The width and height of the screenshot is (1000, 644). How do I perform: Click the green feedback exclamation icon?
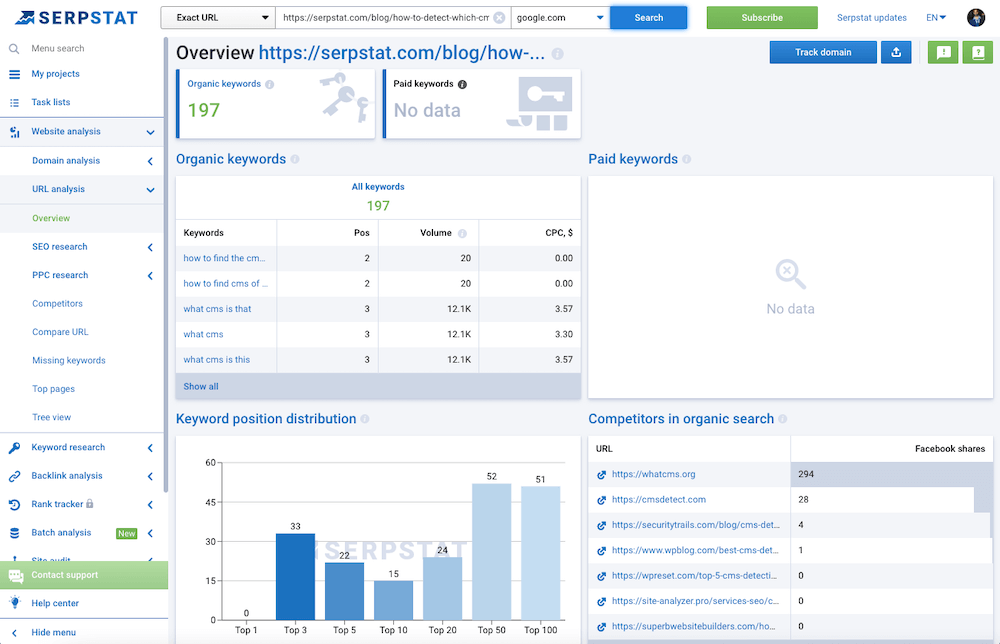pyautogui.click(x=943, y=52)
